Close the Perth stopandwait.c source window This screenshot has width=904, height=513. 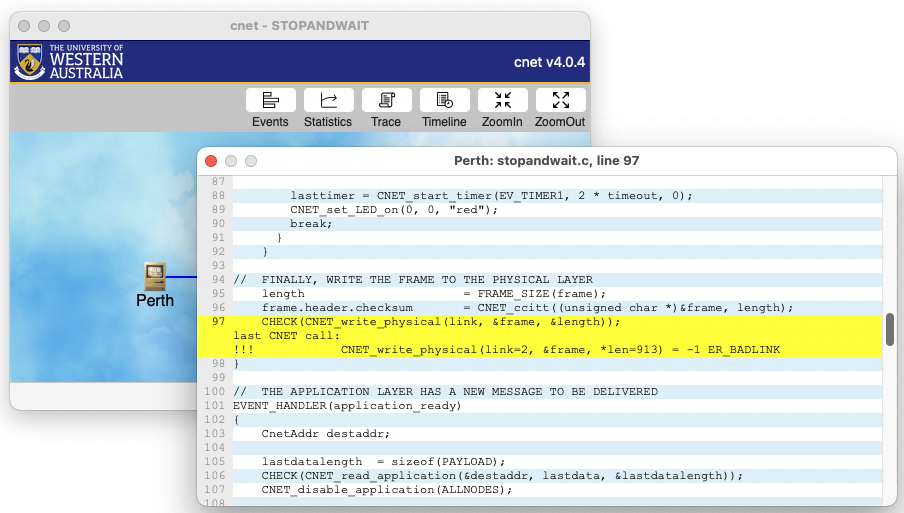pyautogui.click(x=211, y=161)
